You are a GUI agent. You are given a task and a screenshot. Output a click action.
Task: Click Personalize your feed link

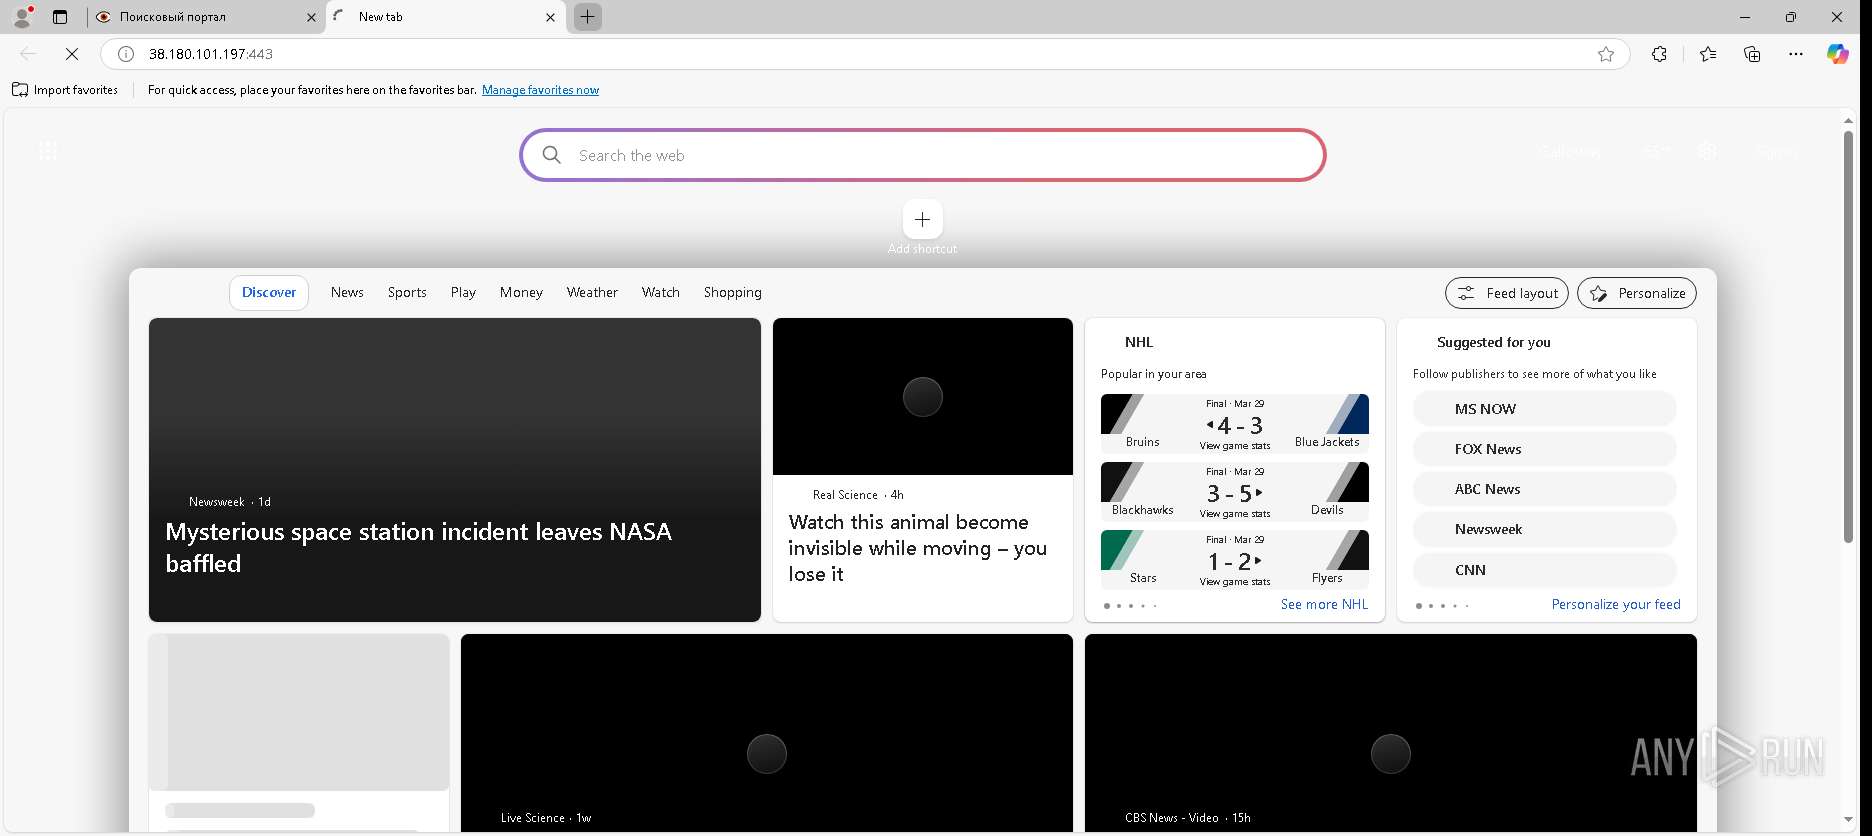(x=1616, y=605)
